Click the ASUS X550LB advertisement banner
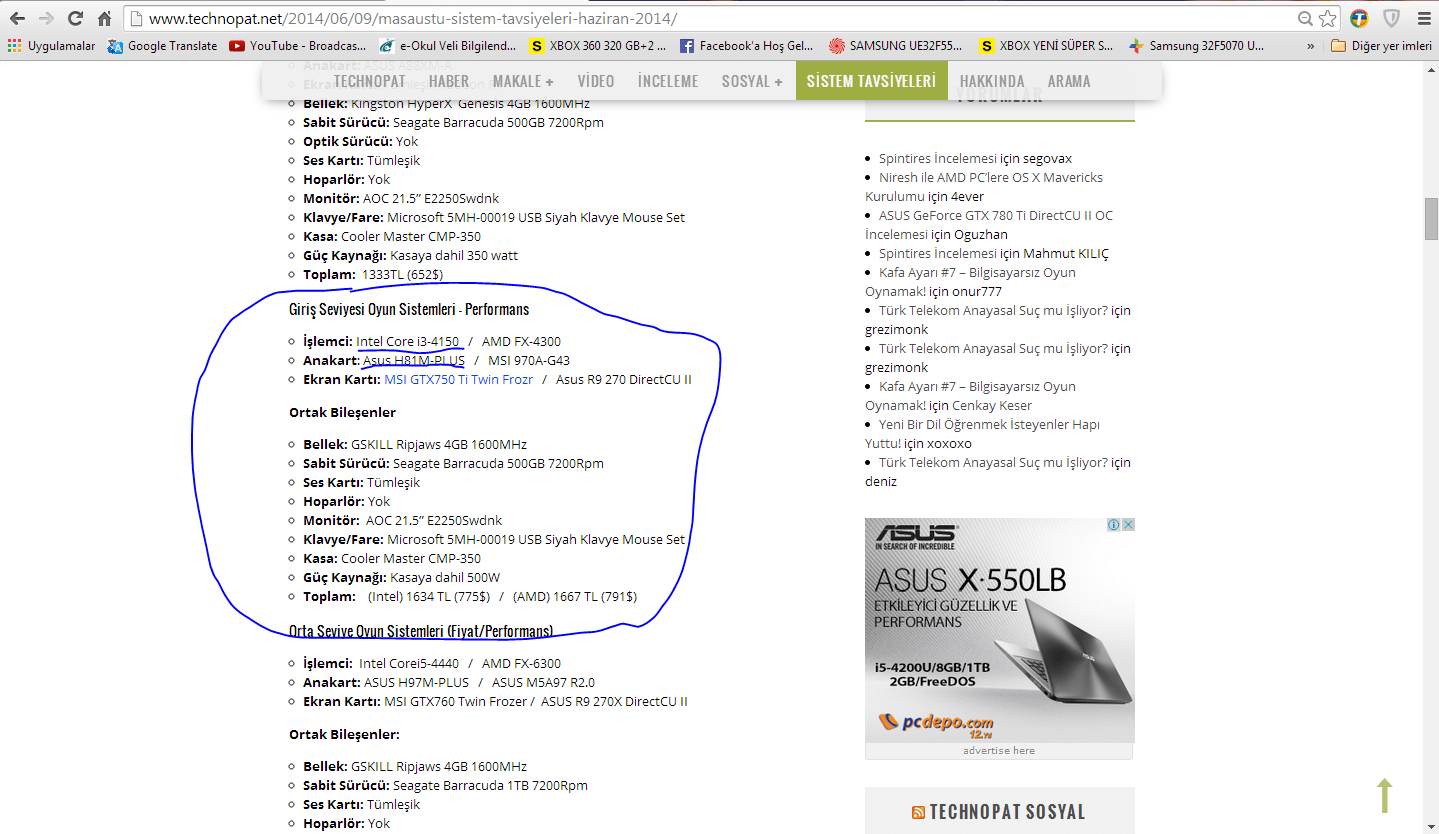Screen dimensions: 1439x834 [x=1000, y=630]
